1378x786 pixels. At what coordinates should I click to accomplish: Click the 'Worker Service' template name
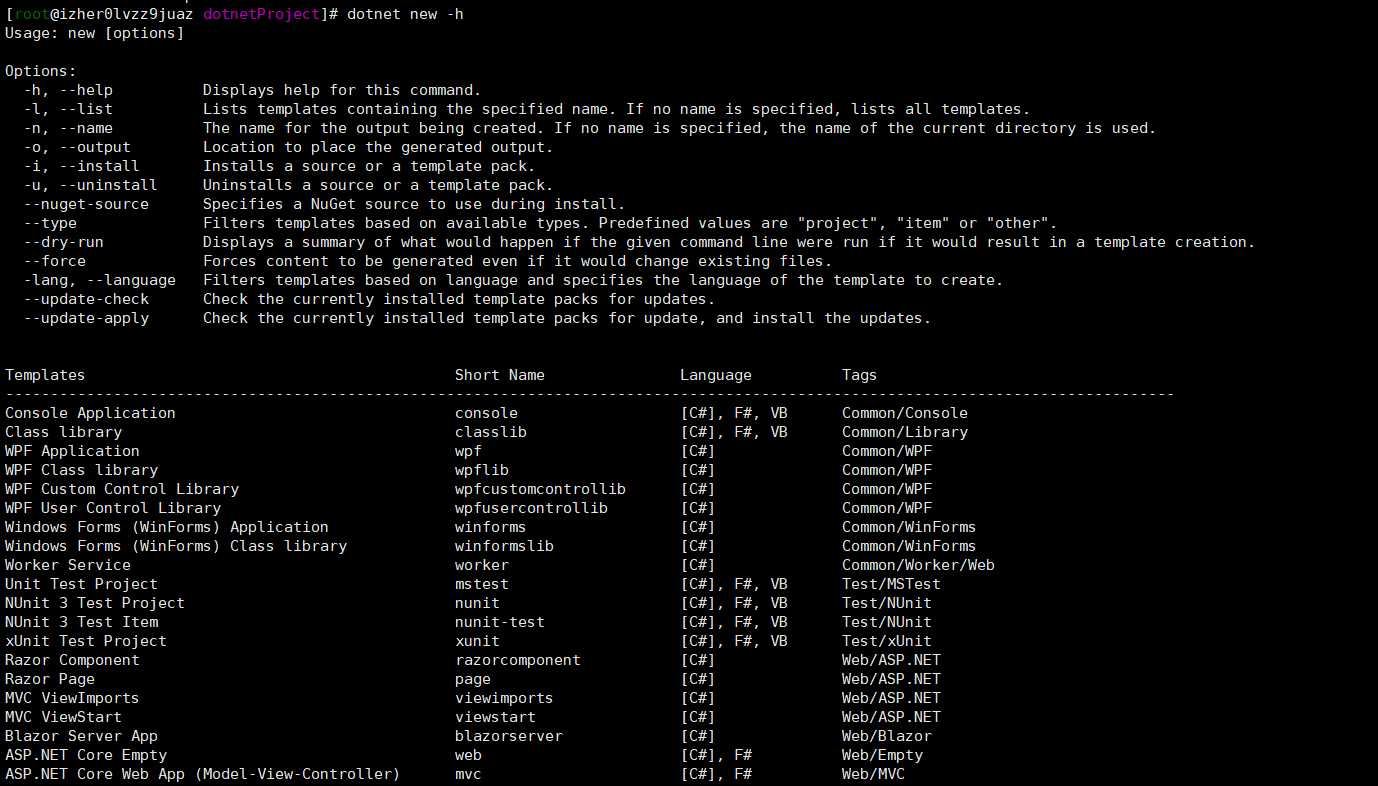68,565
